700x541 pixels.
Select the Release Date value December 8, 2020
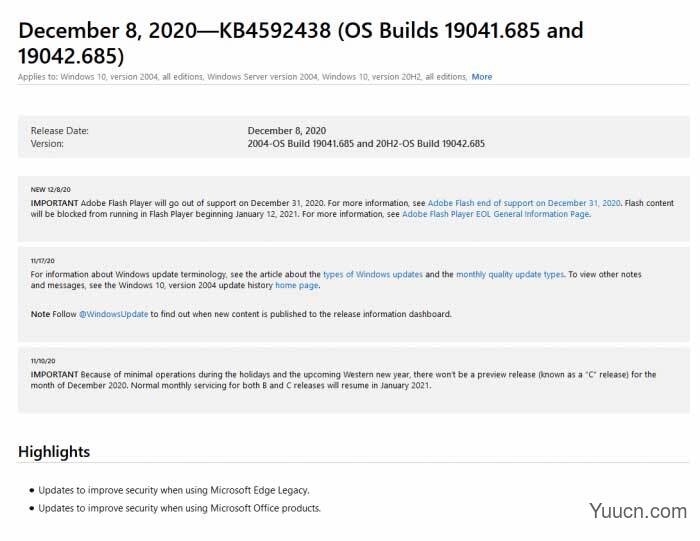point(287,131)
